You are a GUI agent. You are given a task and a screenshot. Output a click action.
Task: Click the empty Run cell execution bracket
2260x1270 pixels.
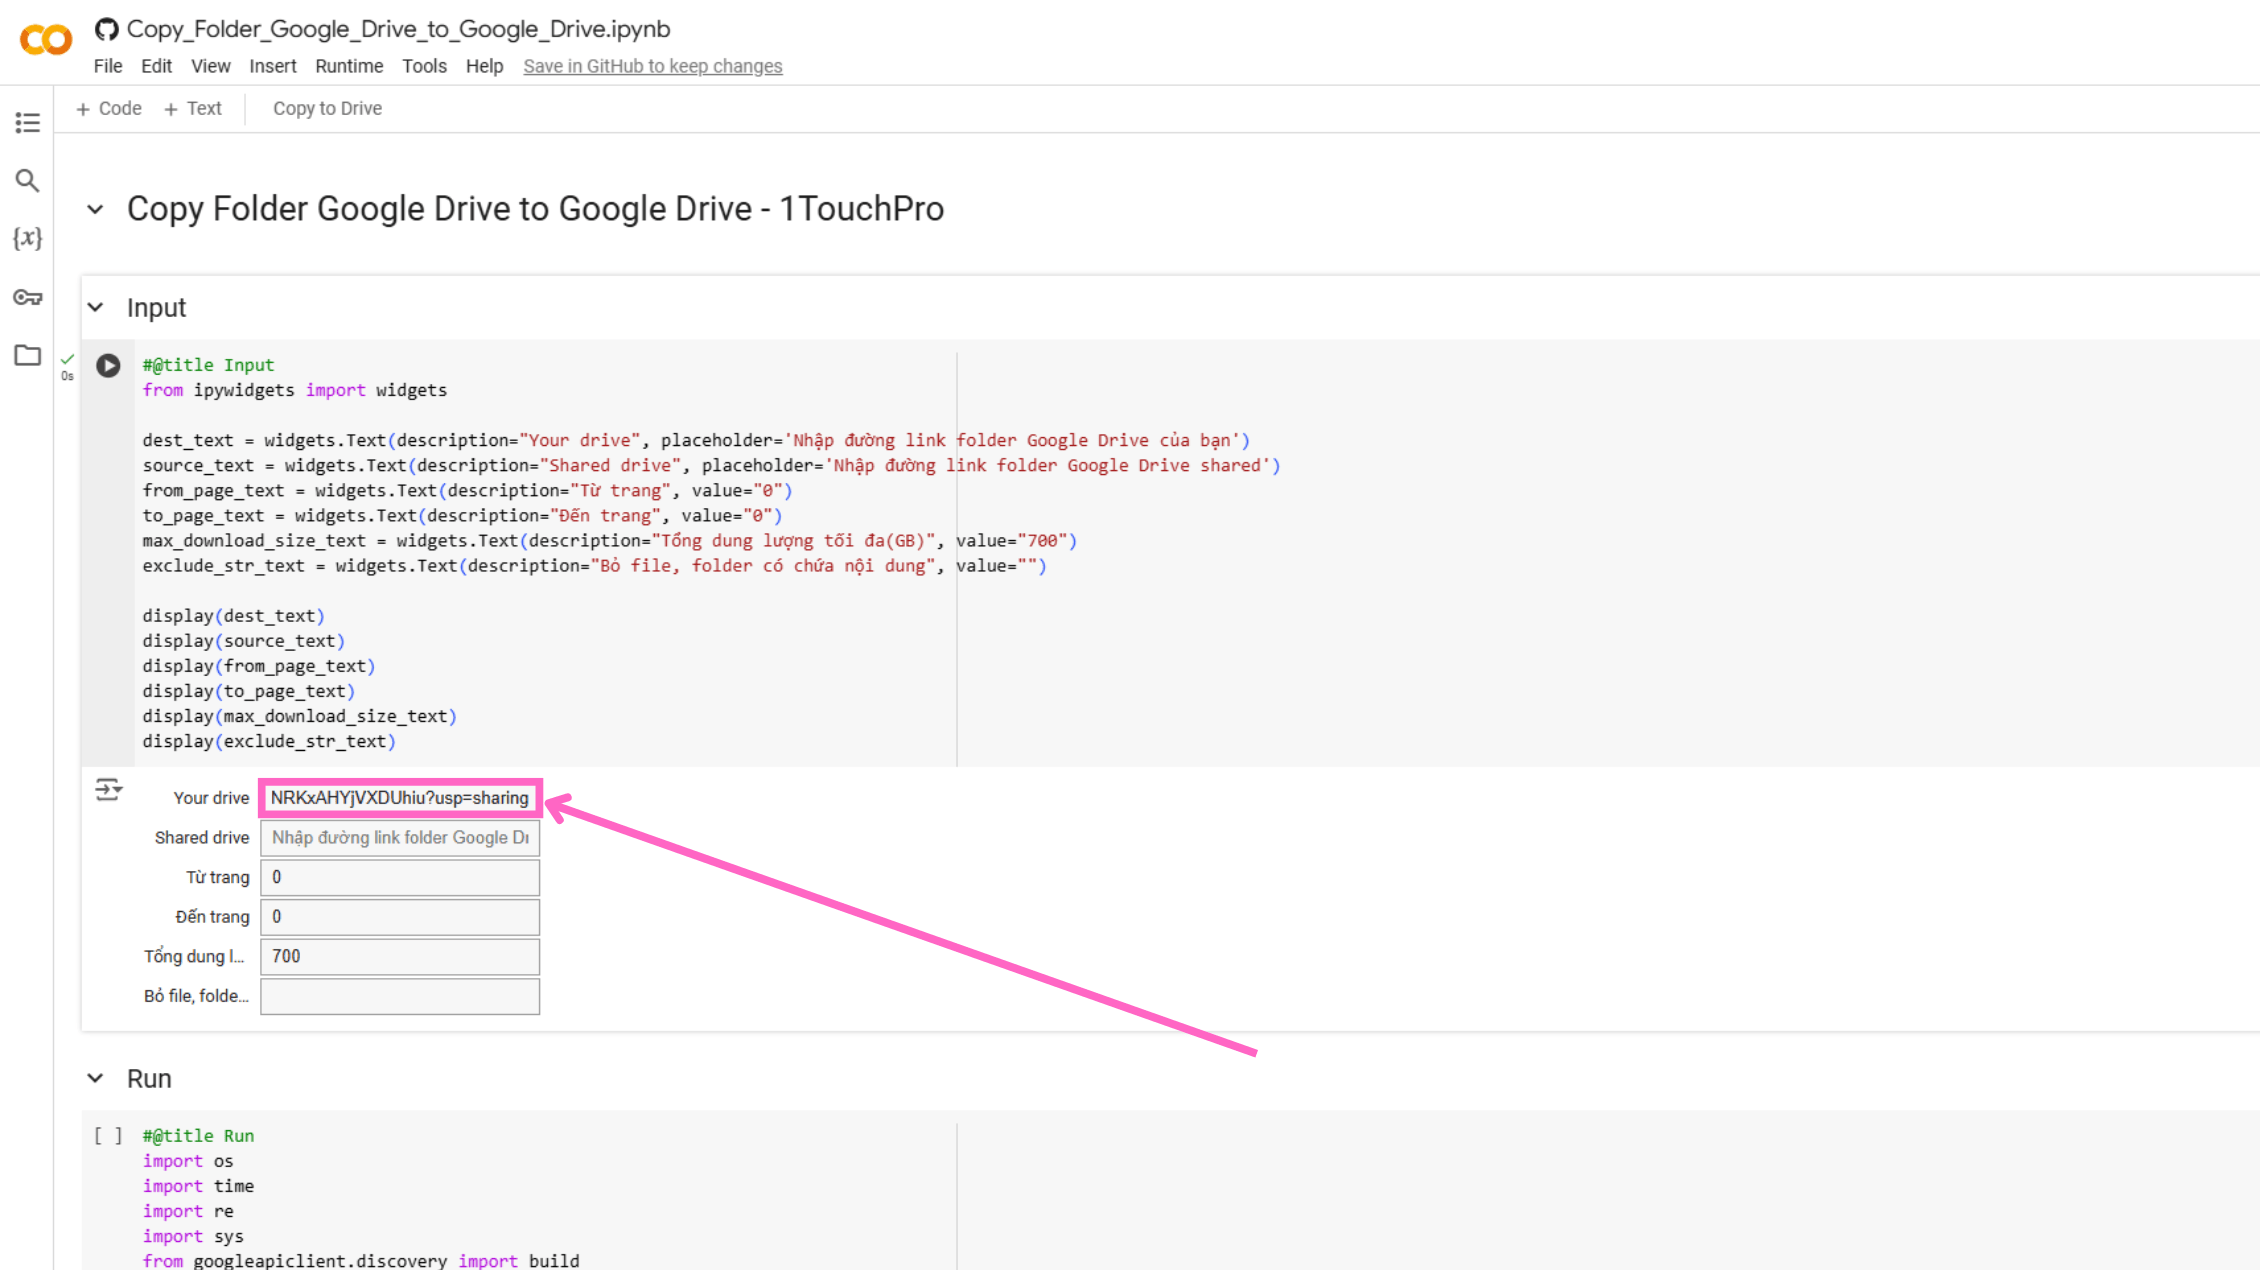point(108,1136)
